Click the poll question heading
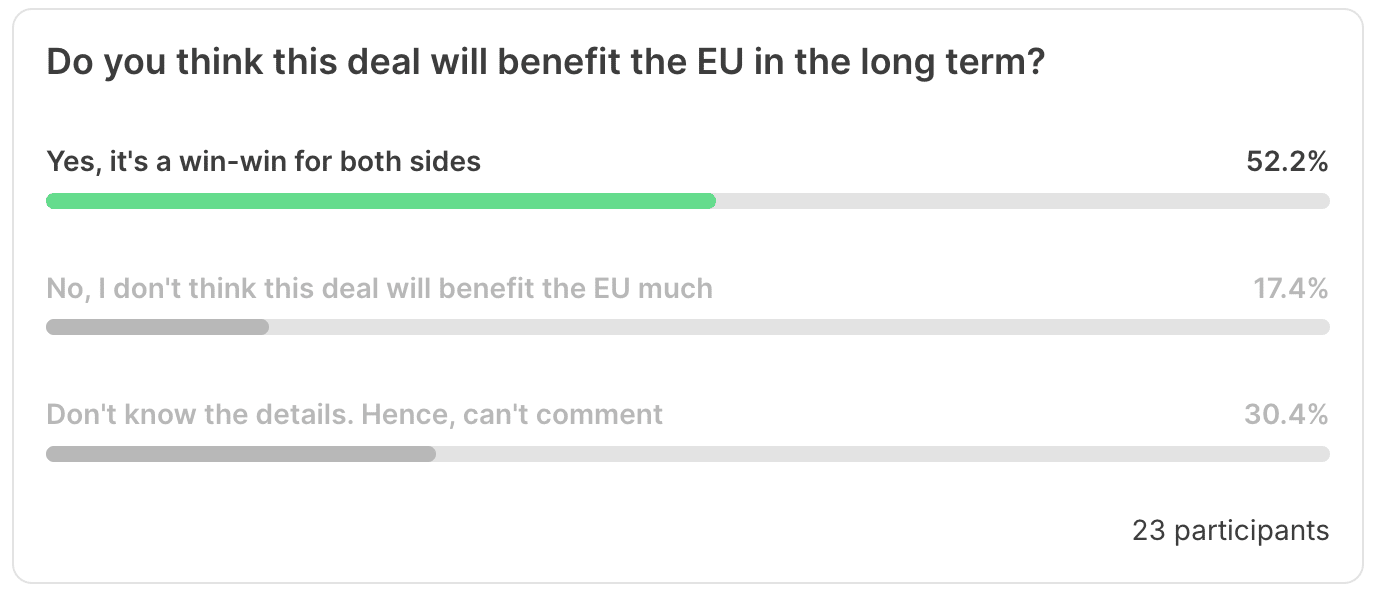 546,65
